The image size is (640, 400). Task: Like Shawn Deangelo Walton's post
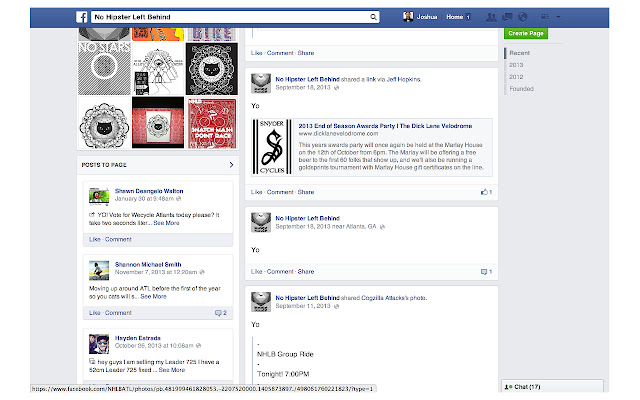[x=94, y=239]
